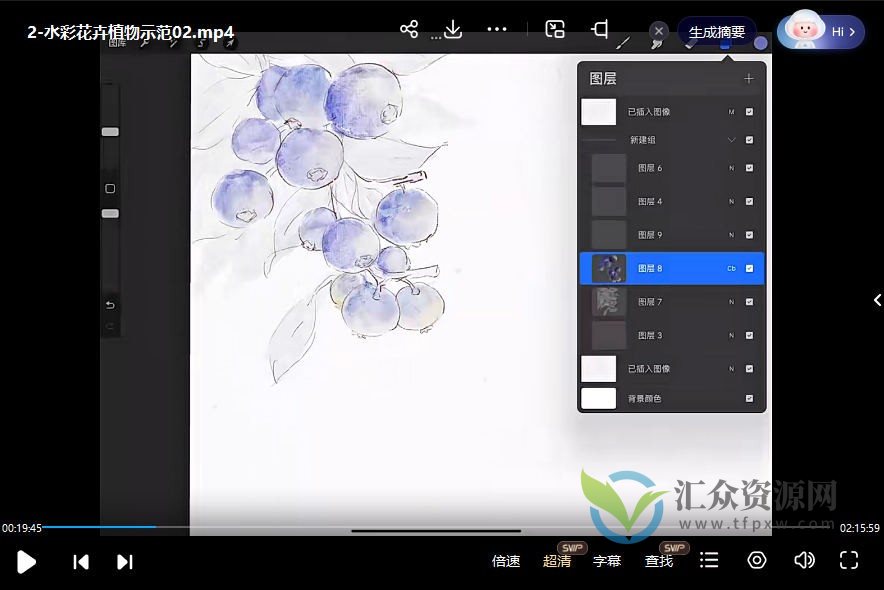Click the picture-in-picture icon in the toolbar
Image resolution: width=884 pixels, height=590 pixels.
pyautogui.click(x=556, y=30)
